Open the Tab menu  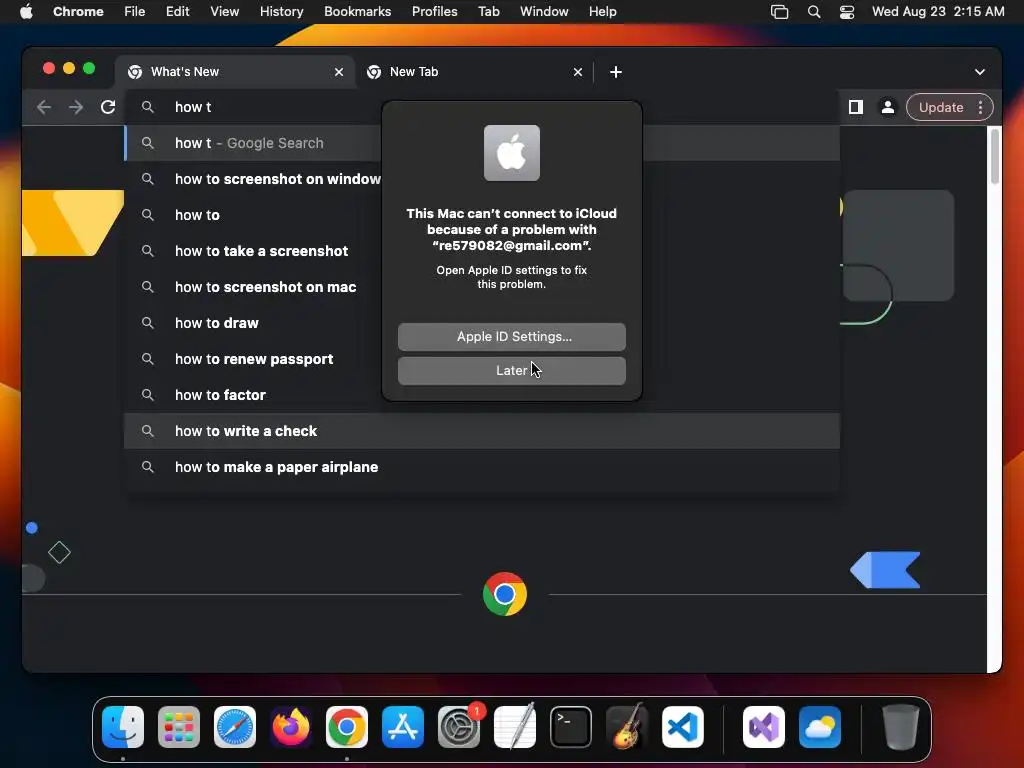point(488,12)
